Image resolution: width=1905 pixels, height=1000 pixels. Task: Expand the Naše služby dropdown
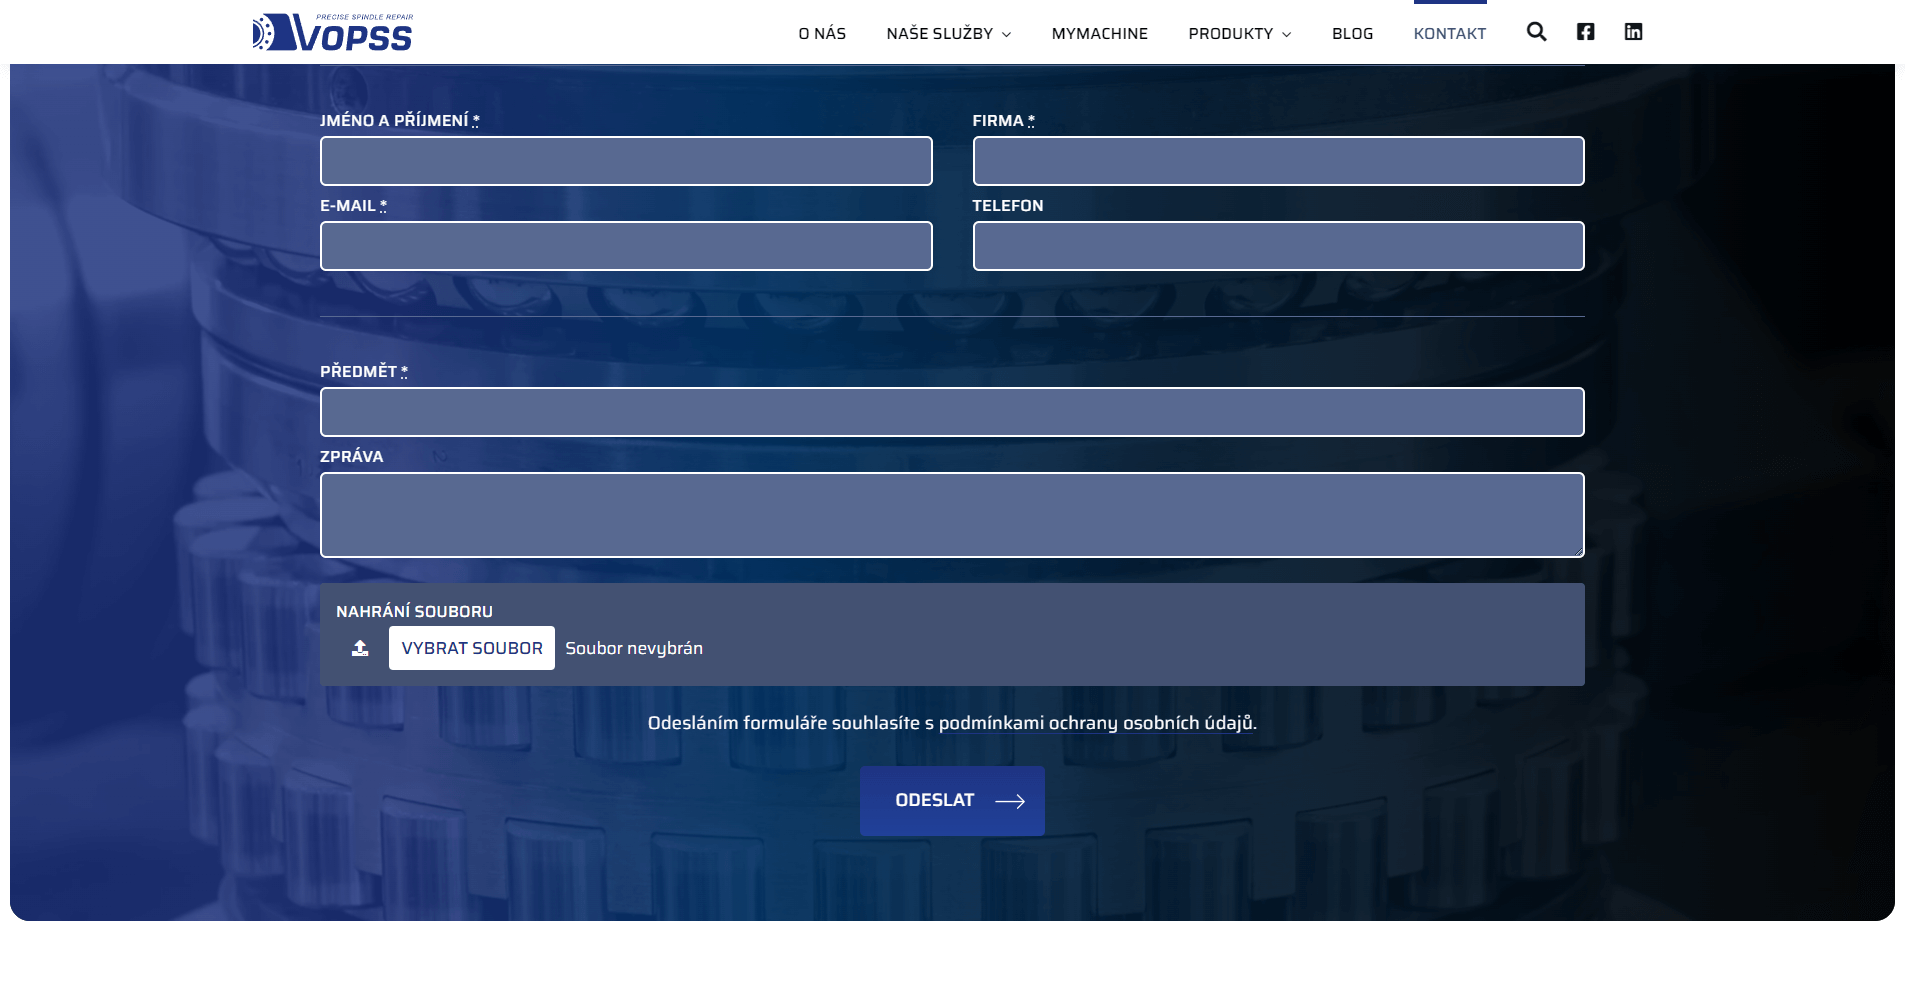pos(948,34)
